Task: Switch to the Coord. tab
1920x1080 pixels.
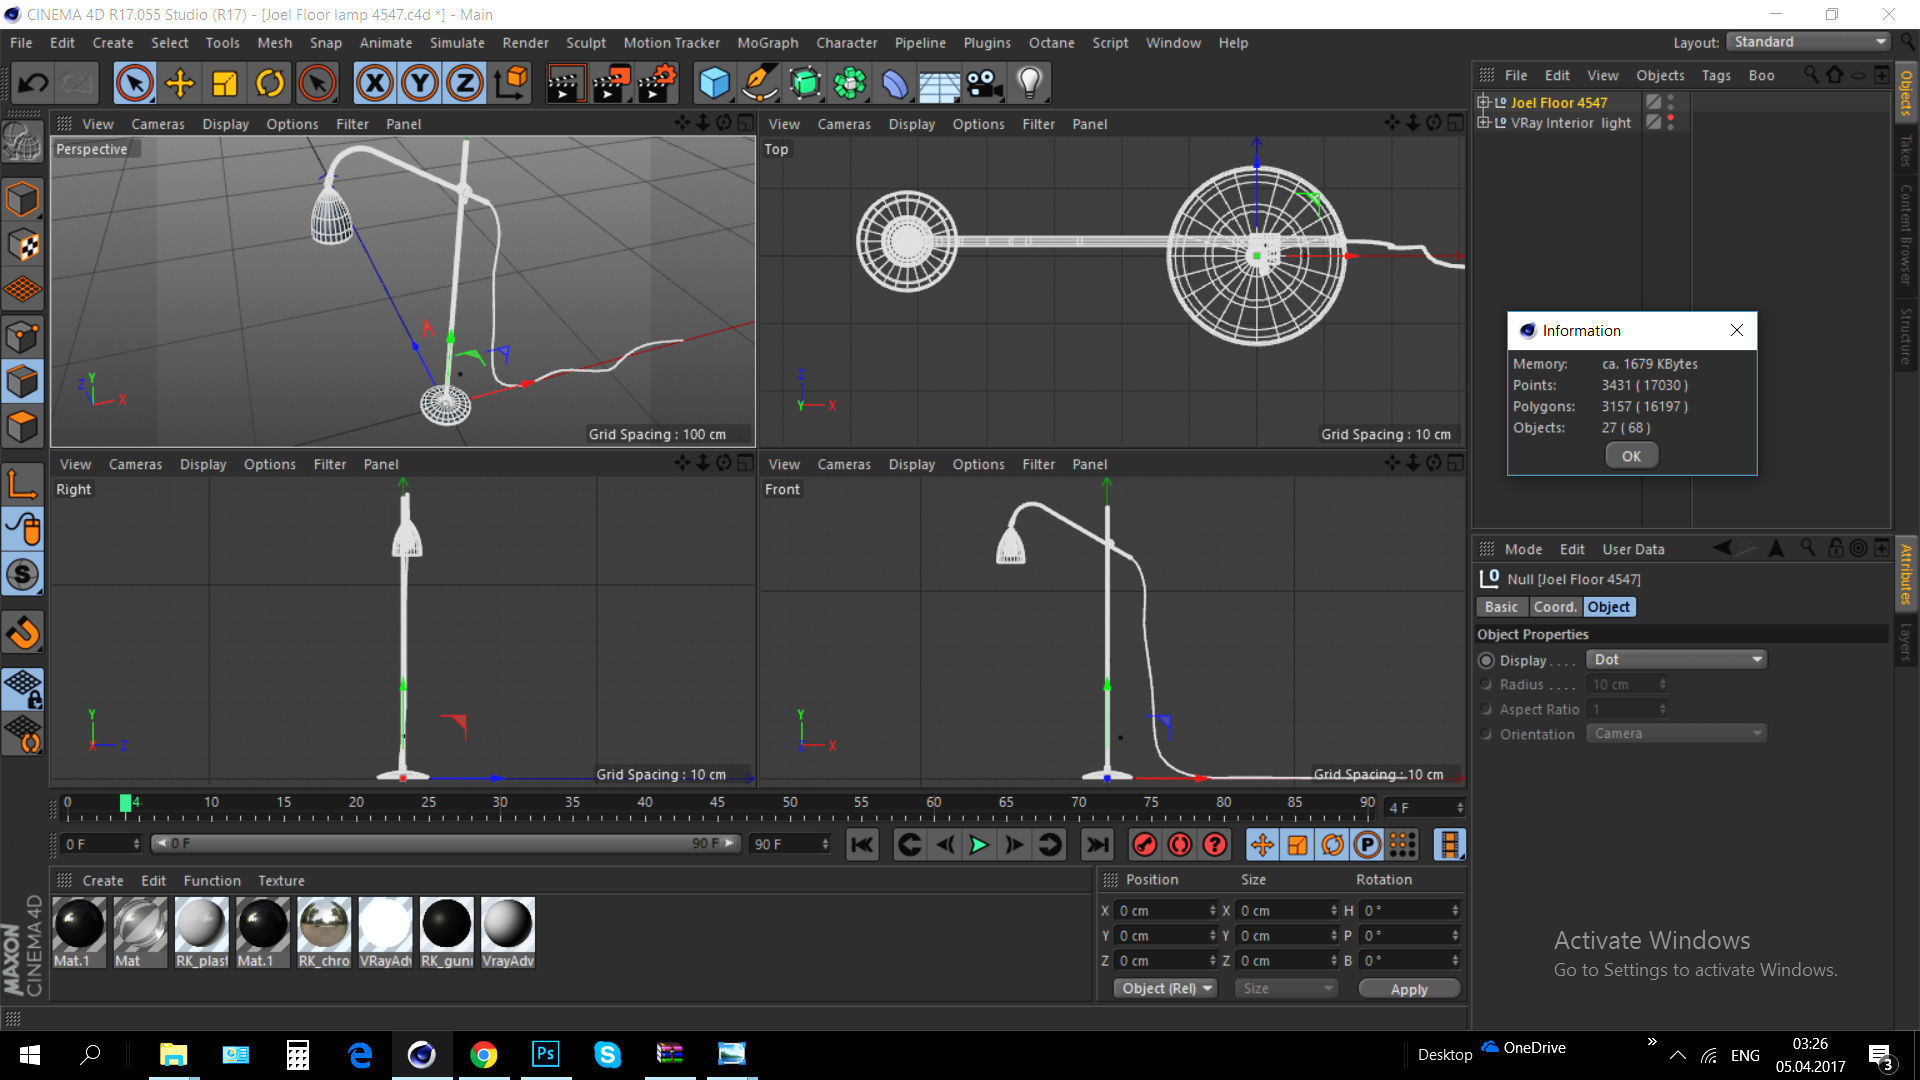Action: coord(1555,607)
